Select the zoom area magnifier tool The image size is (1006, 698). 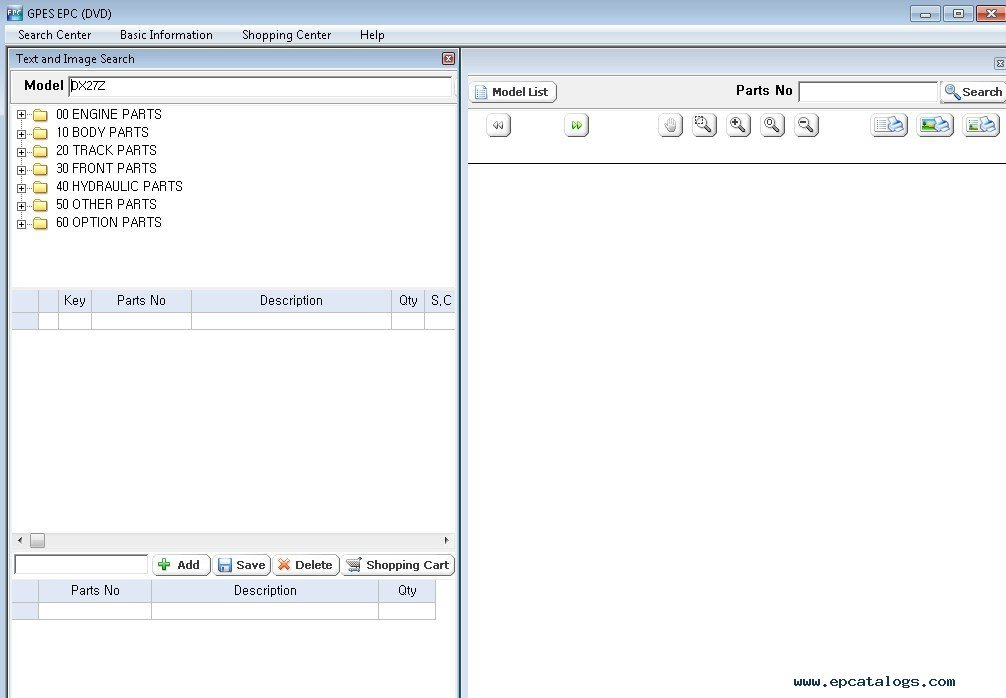704,125
